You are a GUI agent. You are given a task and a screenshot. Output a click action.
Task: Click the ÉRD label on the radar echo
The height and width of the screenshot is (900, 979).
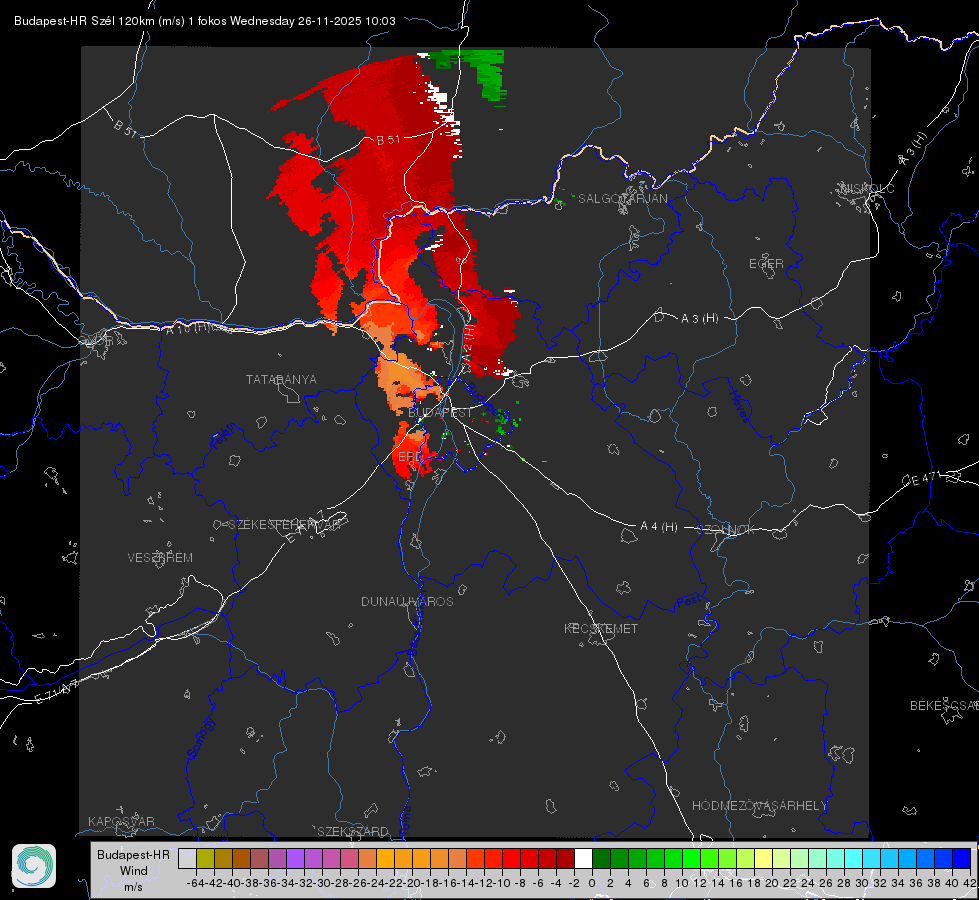(410, 457)
